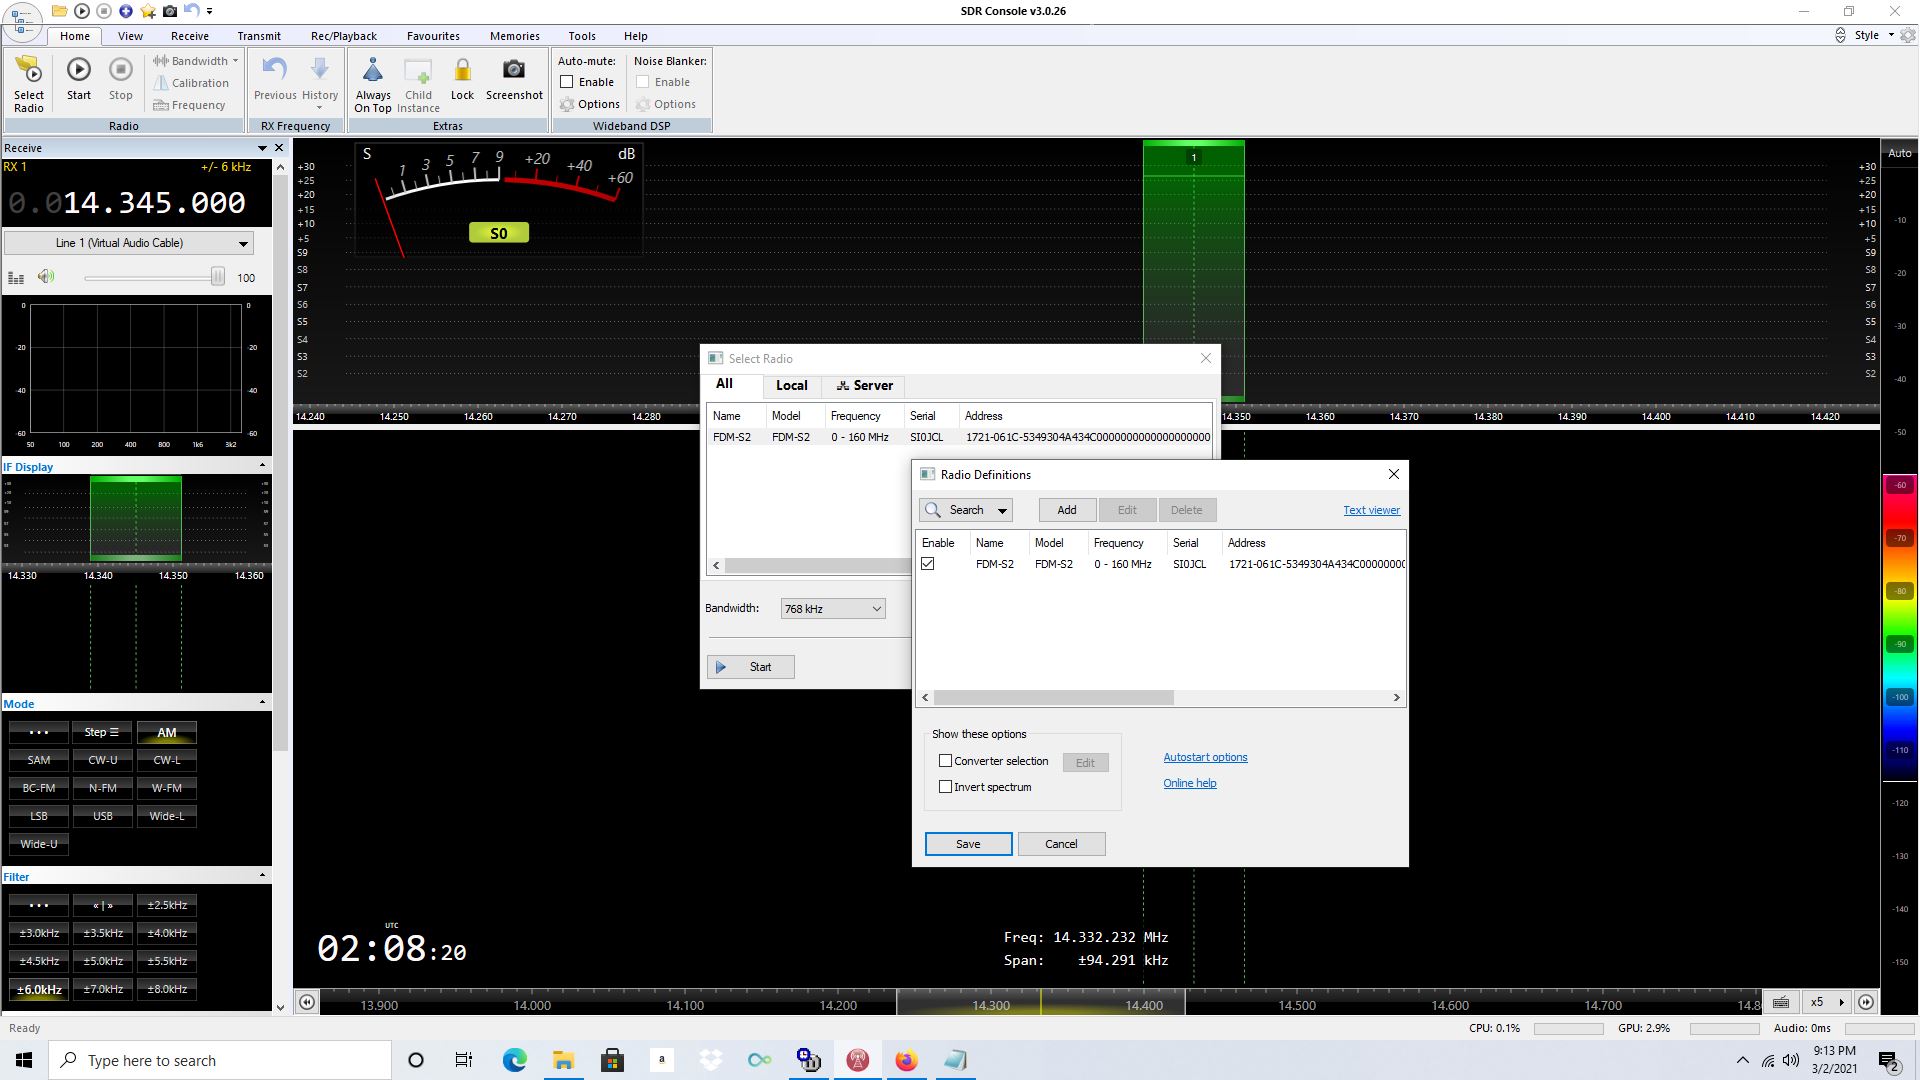
Task: Tick the Converter selection checkbox
Action: click(x=945, y=761)
